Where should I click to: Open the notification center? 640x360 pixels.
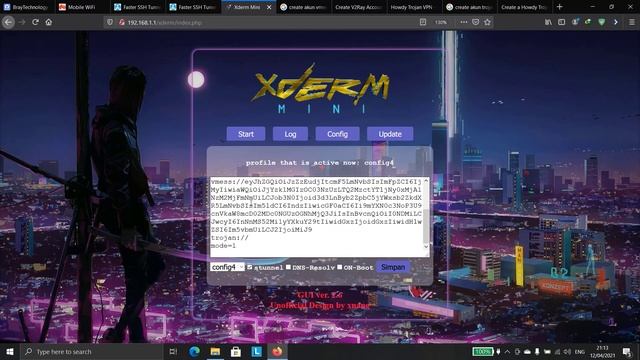pyautogui.click(x=627, y=351)
